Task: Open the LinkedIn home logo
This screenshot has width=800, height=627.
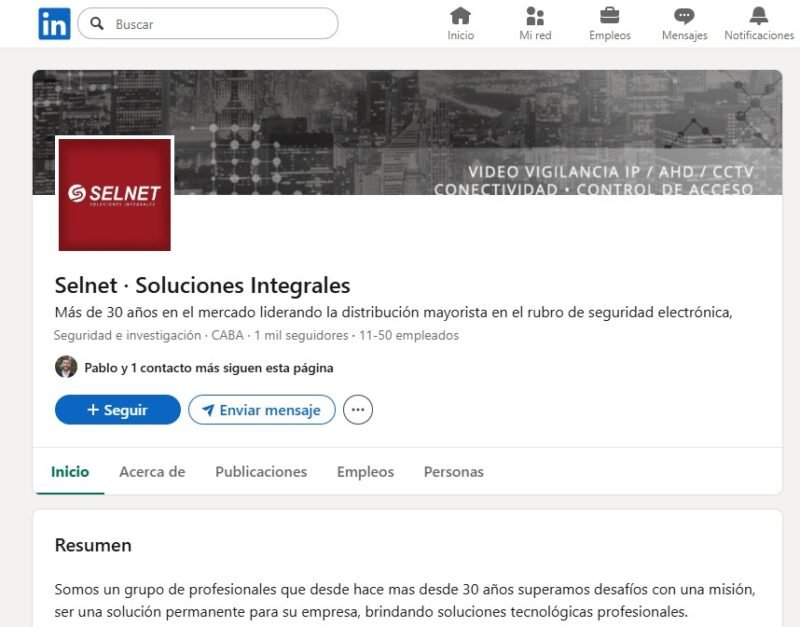Action: [54, 23]
